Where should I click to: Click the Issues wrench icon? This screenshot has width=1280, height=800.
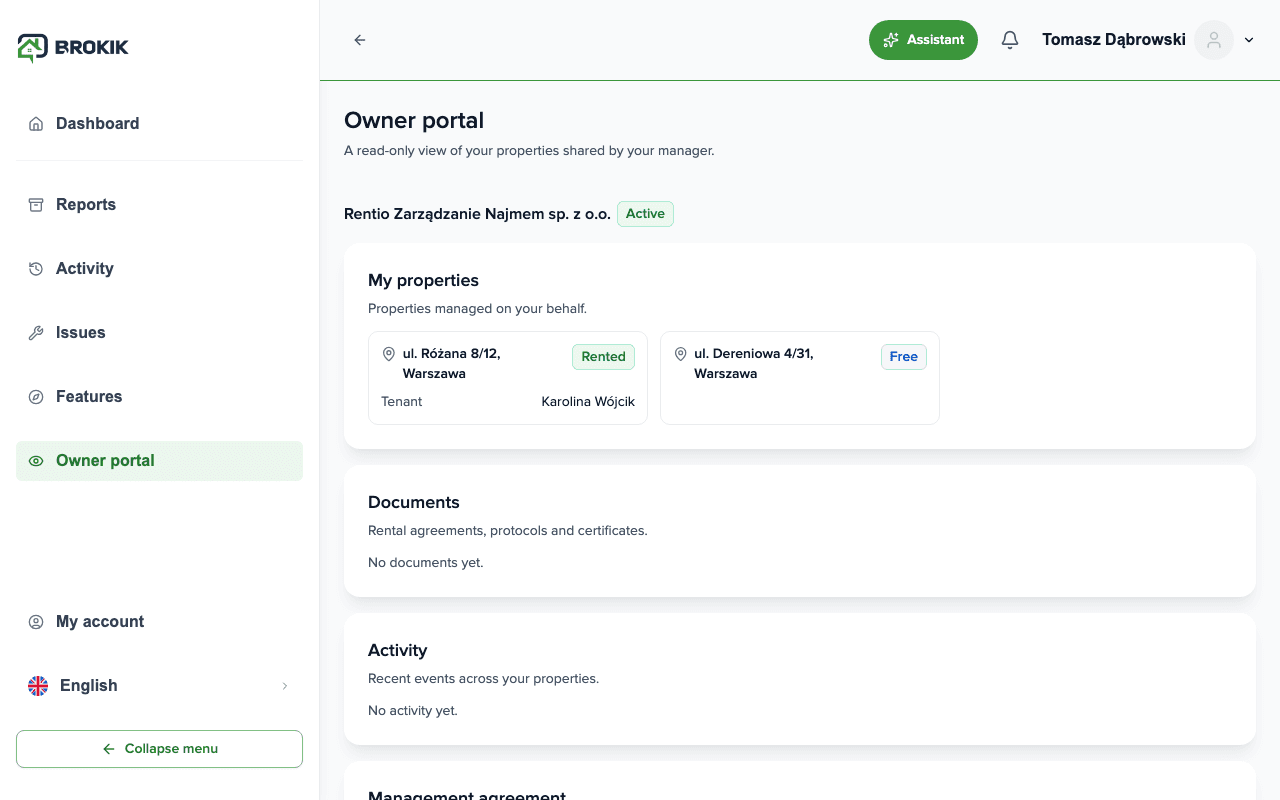pos(36,333)
